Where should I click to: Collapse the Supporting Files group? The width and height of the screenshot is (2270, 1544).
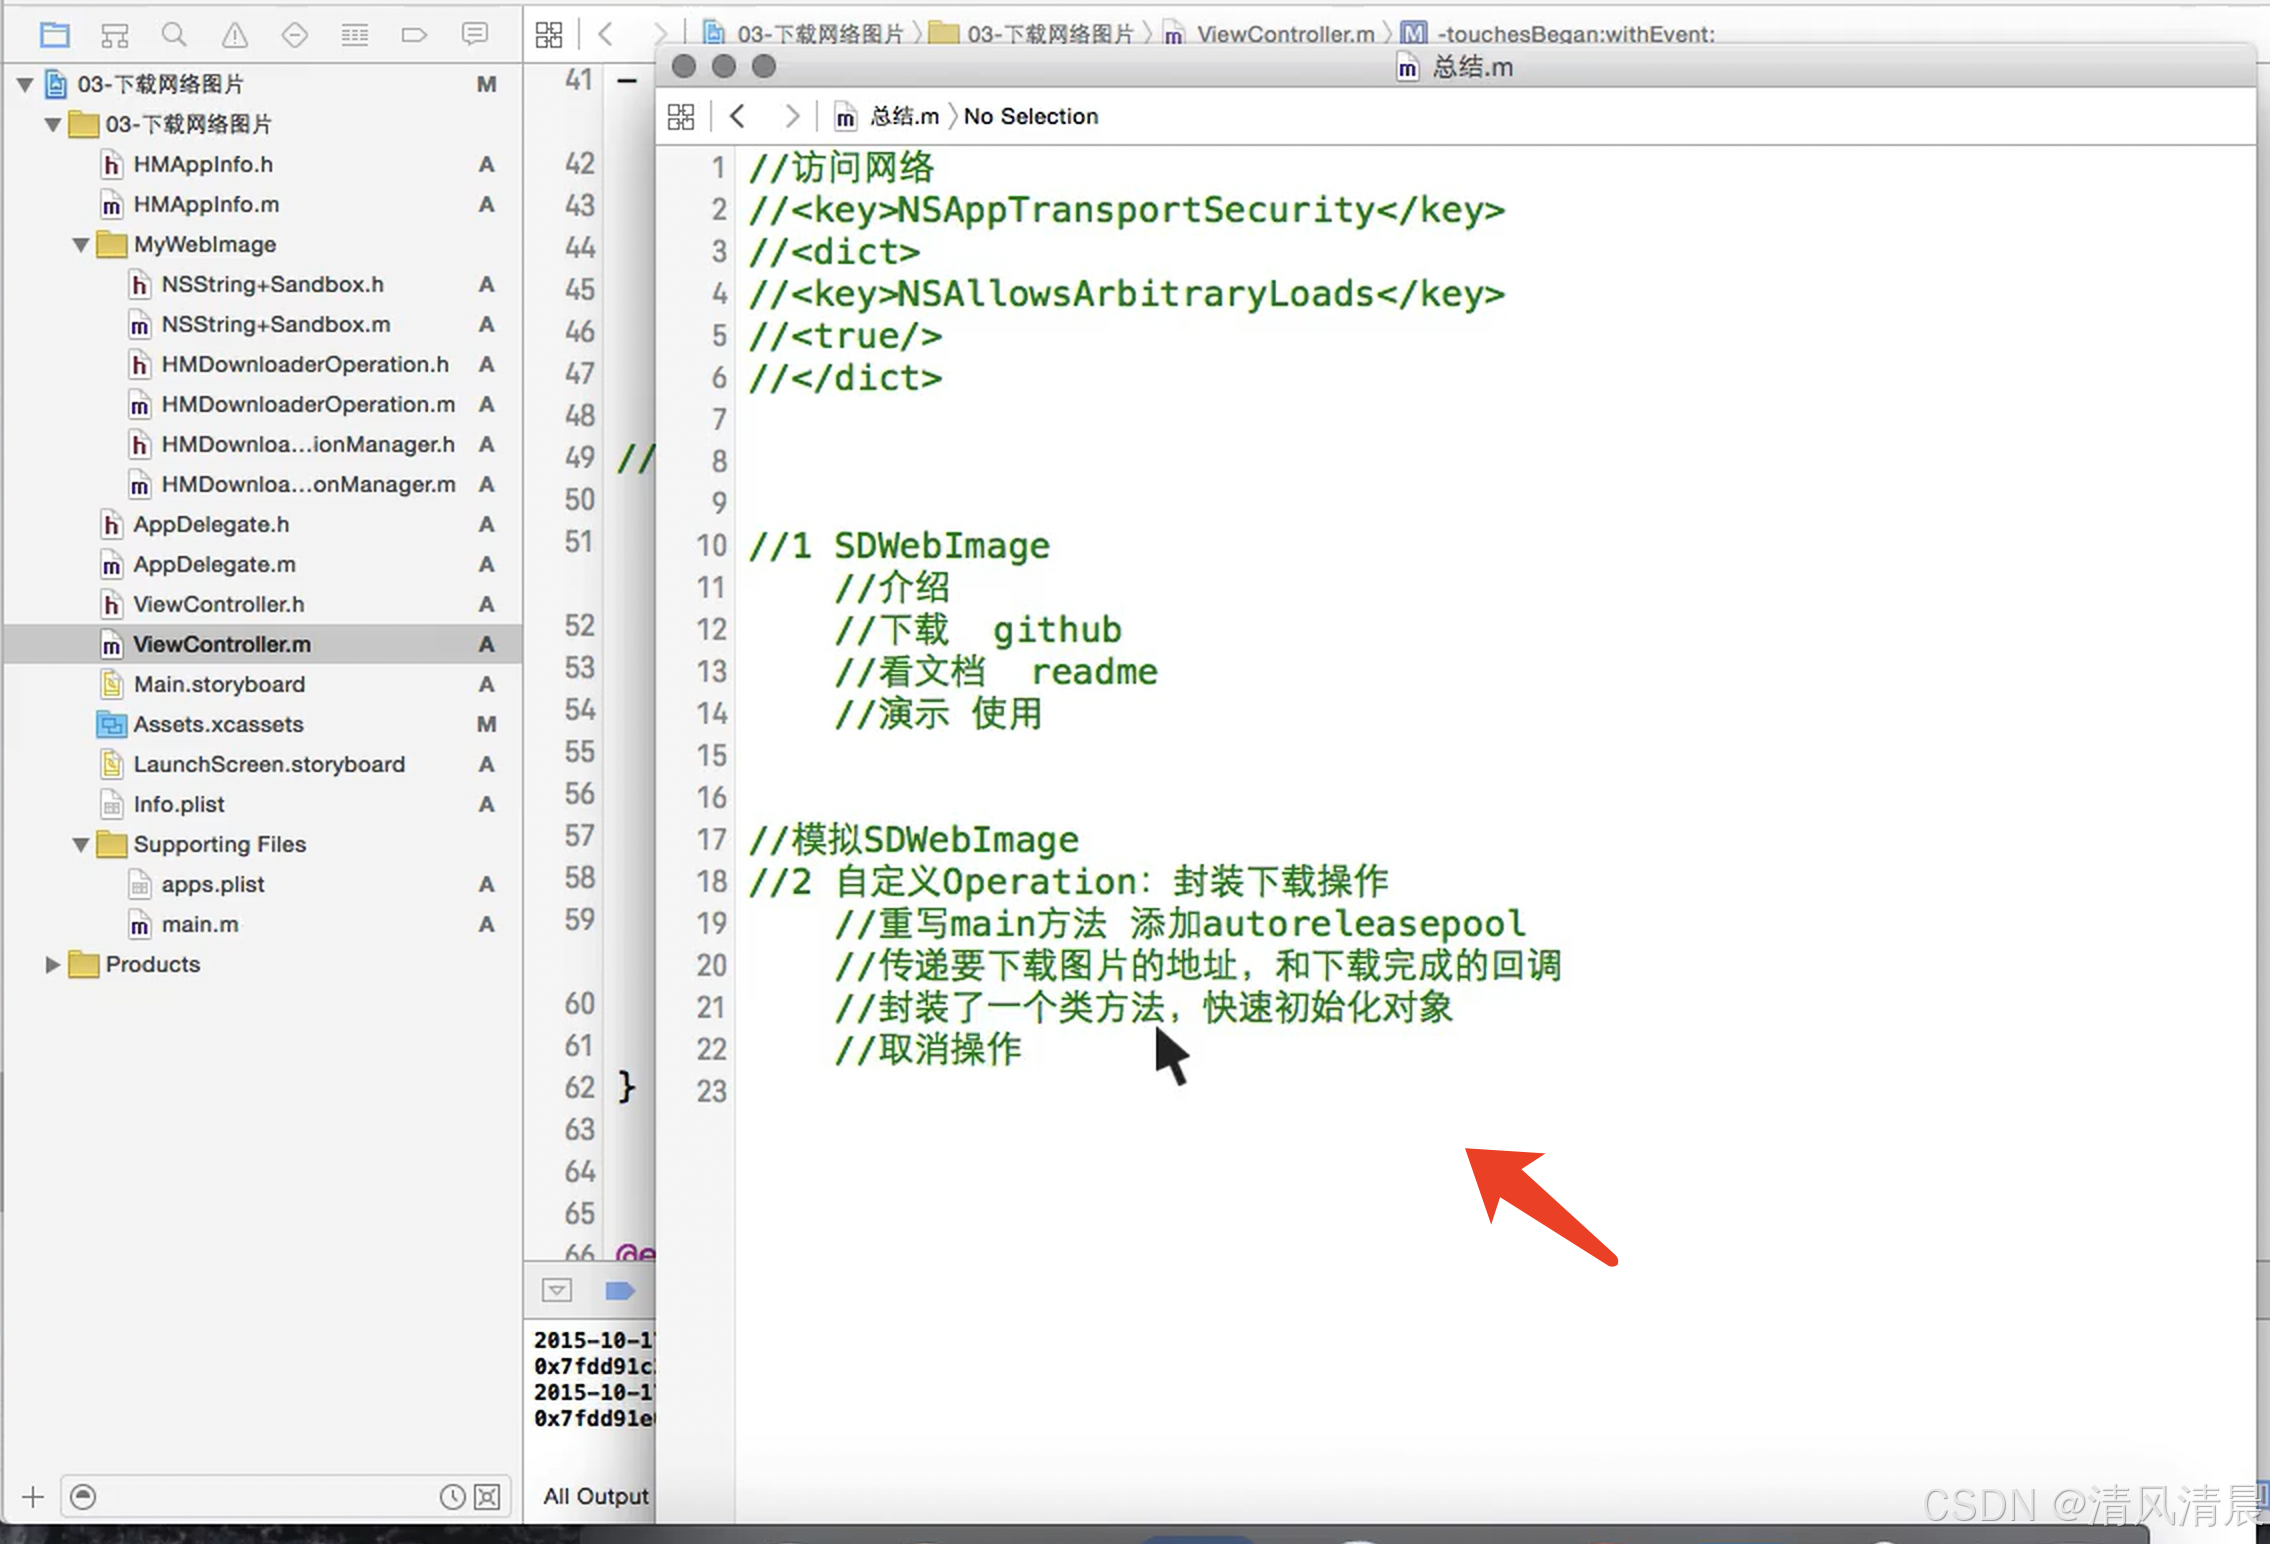81,845
